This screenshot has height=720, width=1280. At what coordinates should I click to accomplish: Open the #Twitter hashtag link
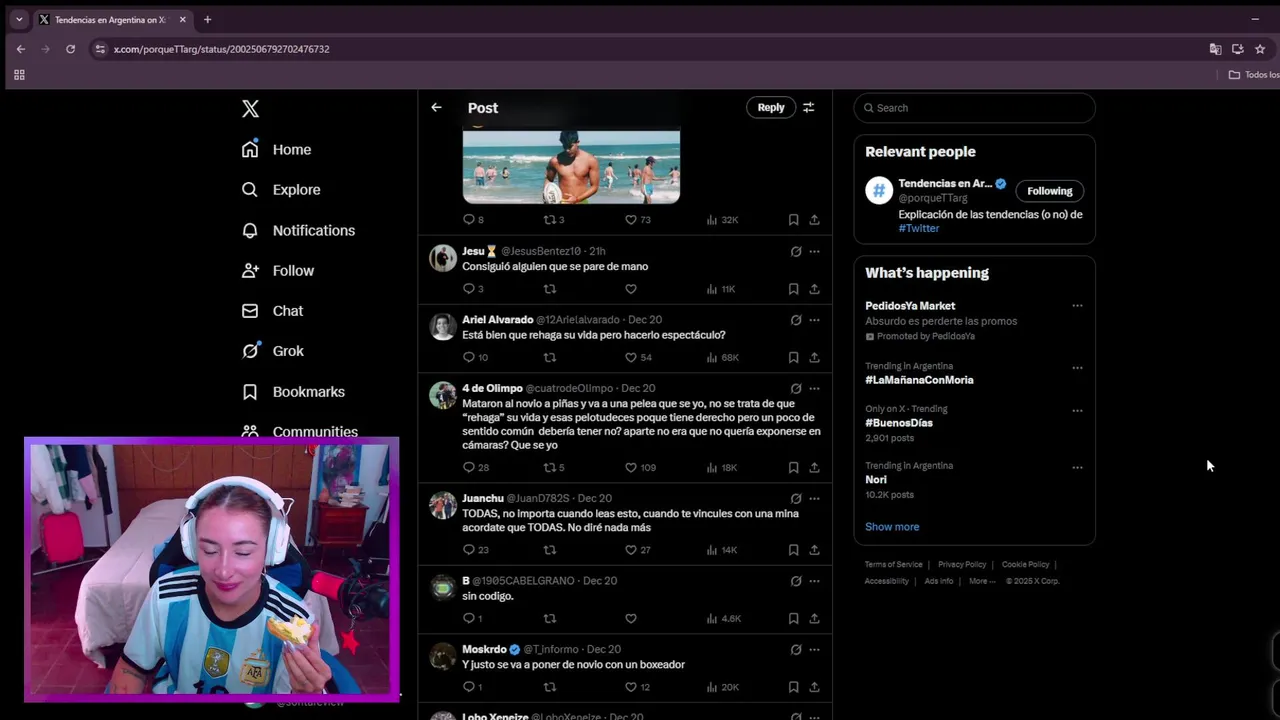tap(918, 228)
